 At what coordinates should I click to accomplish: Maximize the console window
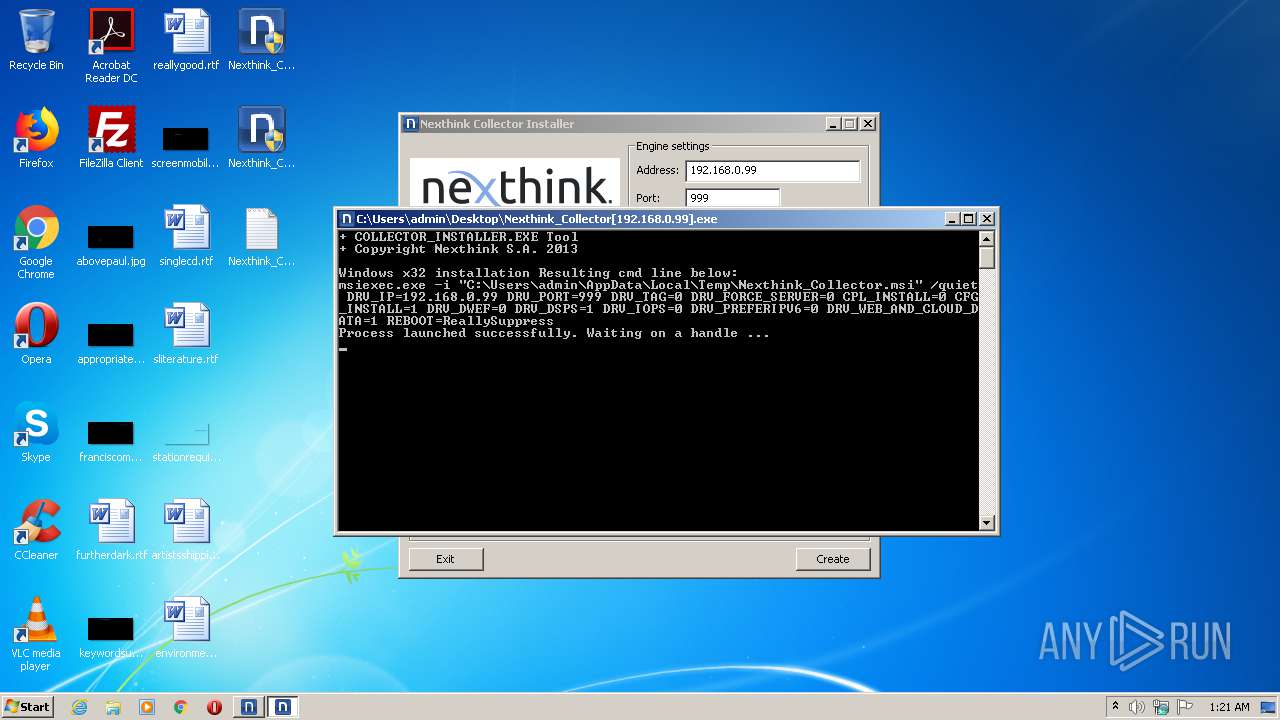click(968, 219)
